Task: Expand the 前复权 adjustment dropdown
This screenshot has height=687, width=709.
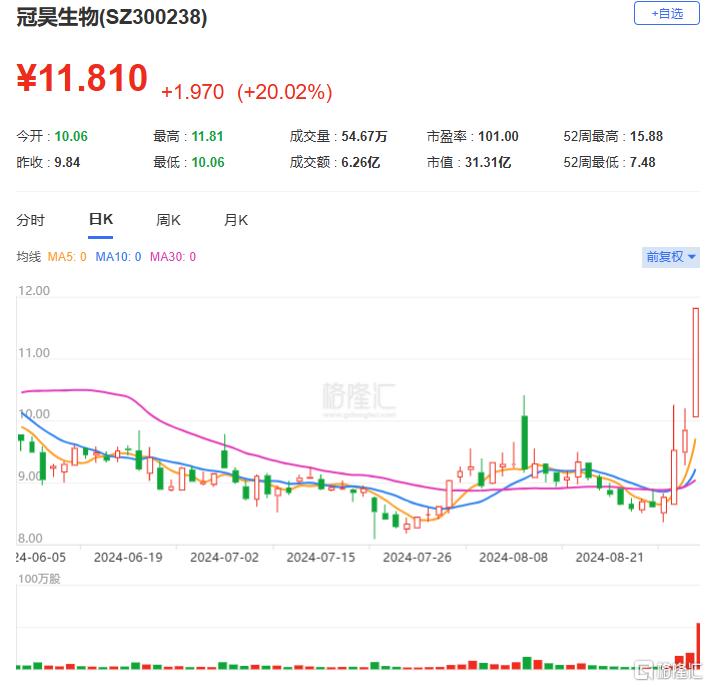Action: tap(671, 257)
